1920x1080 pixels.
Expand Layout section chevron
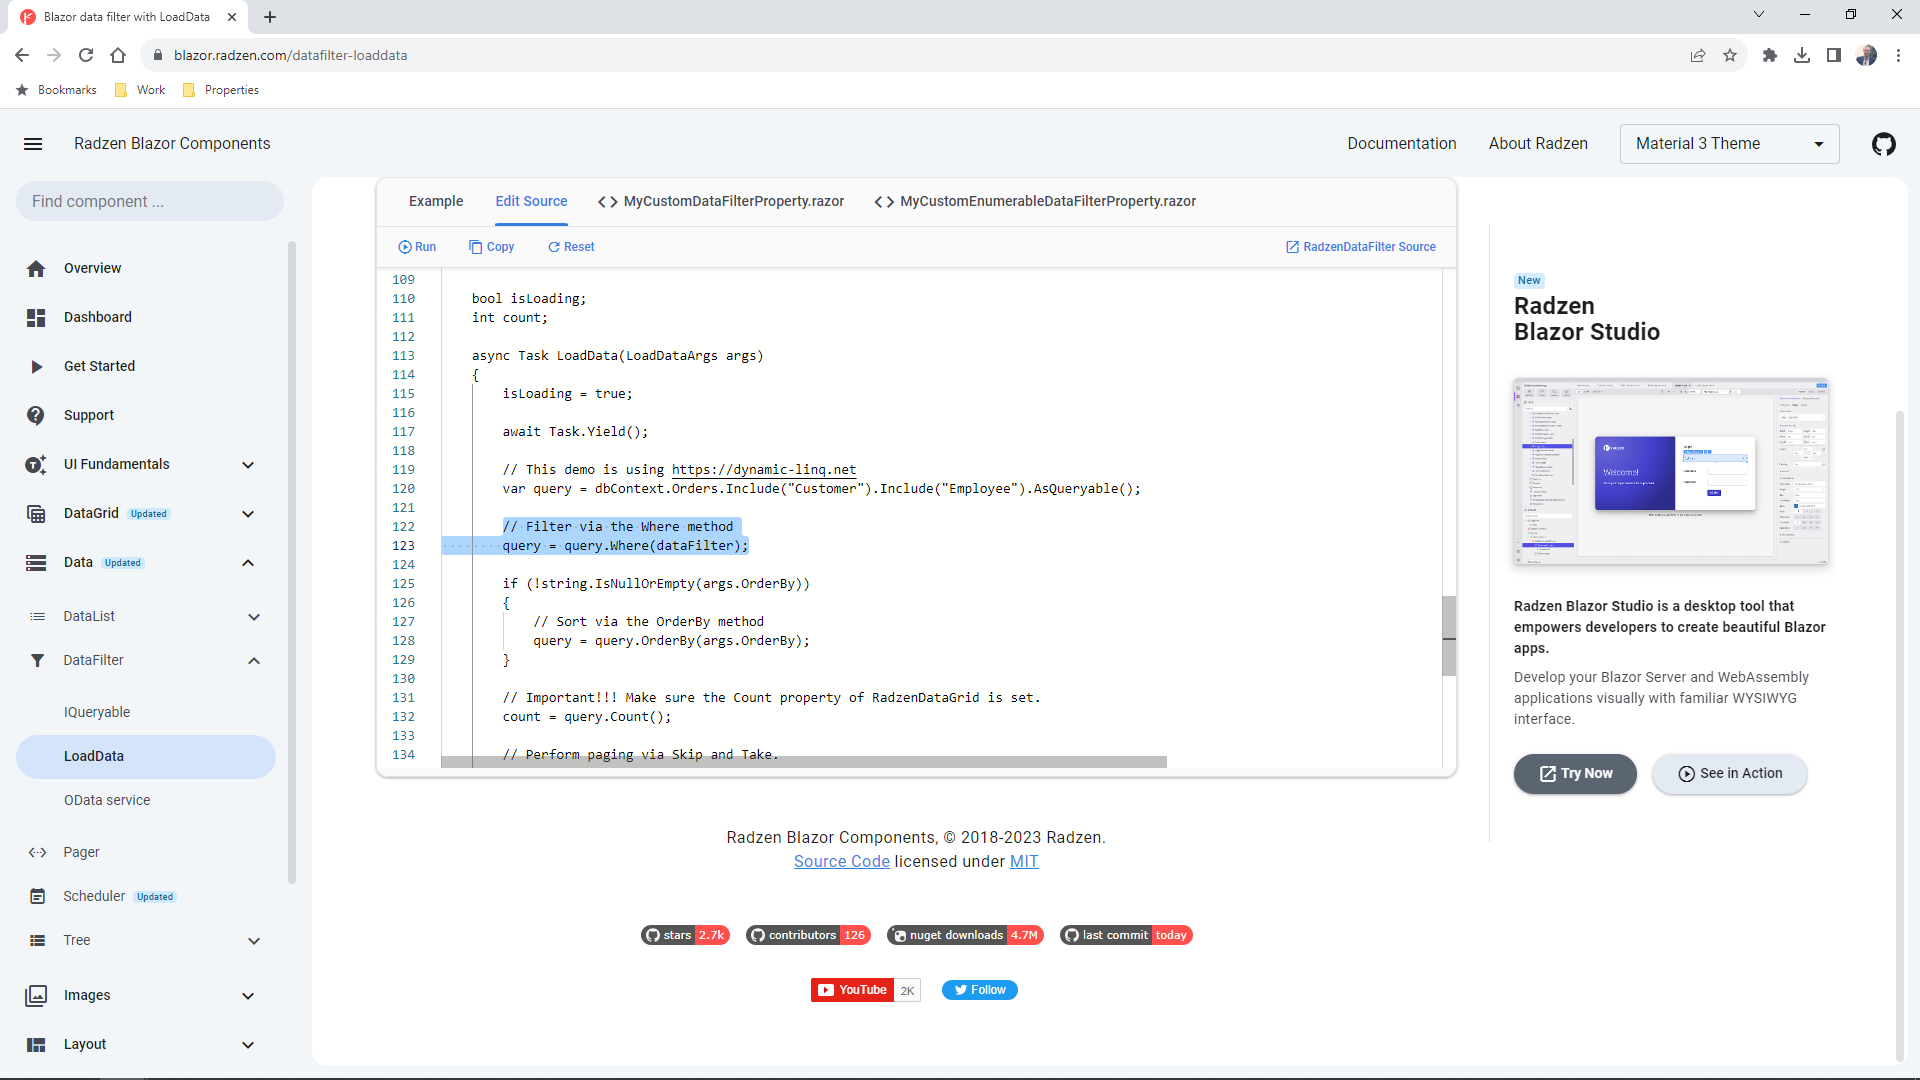pyautogui.click(x=248, y=1044)
